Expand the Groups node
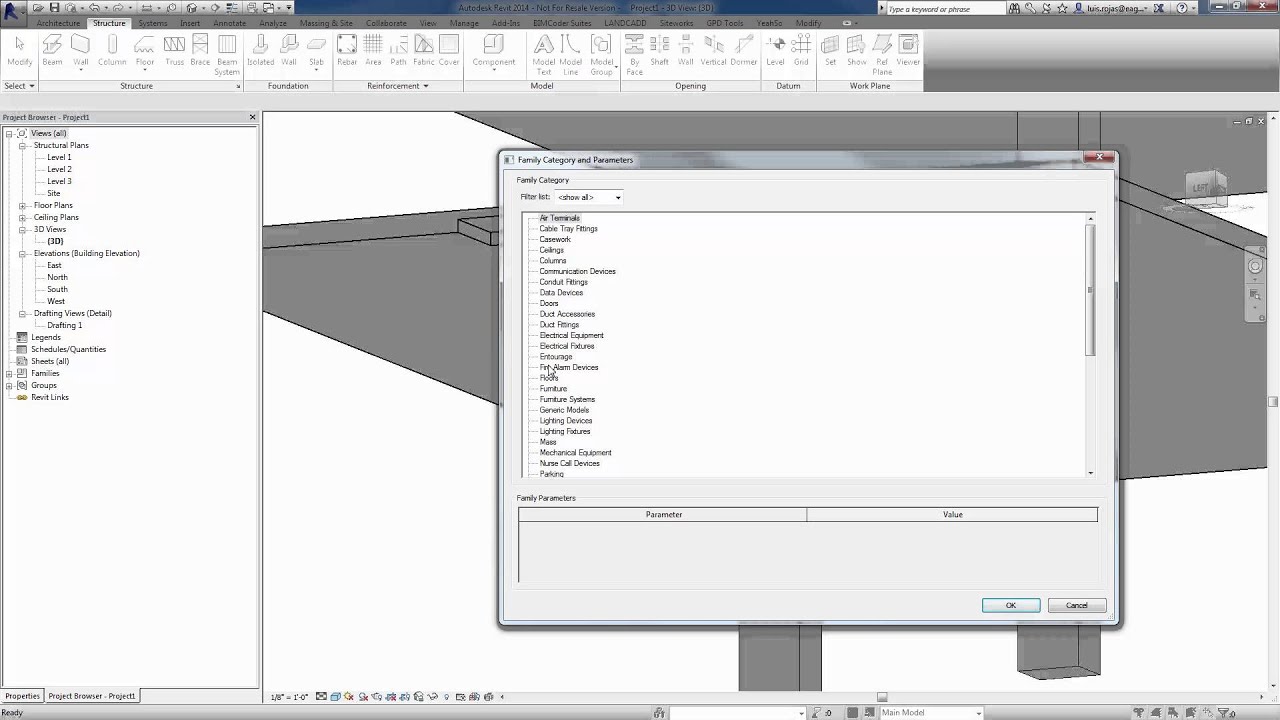The width and height of the screenshot is (1280, 720). click(9, 385)
